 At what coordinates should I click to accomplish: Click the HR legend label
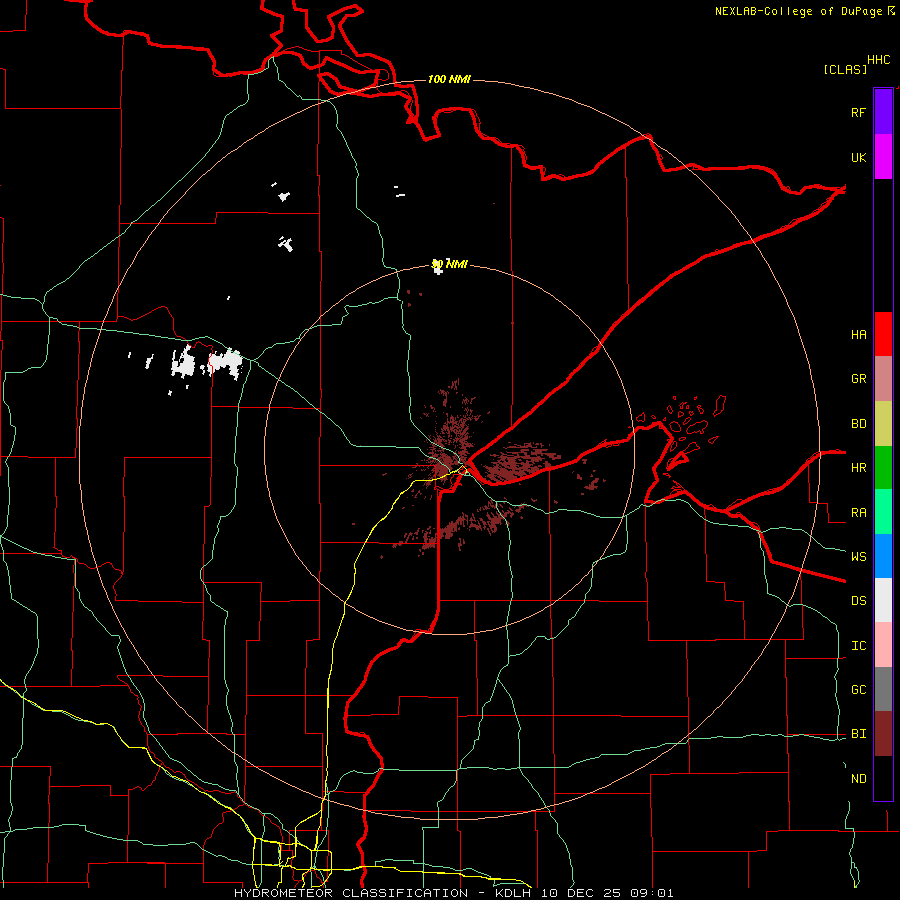tap(858, 468)
